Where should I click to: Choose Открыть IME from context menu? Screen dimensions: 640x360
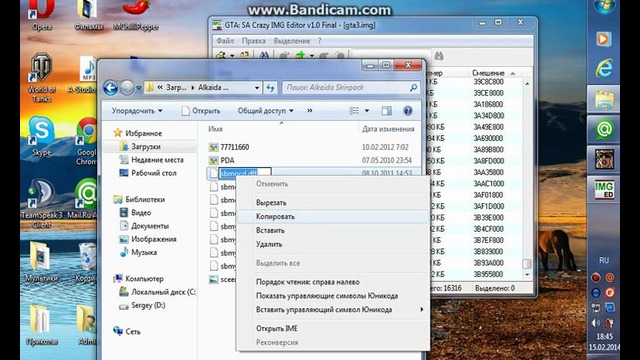(x=333, y=328)
